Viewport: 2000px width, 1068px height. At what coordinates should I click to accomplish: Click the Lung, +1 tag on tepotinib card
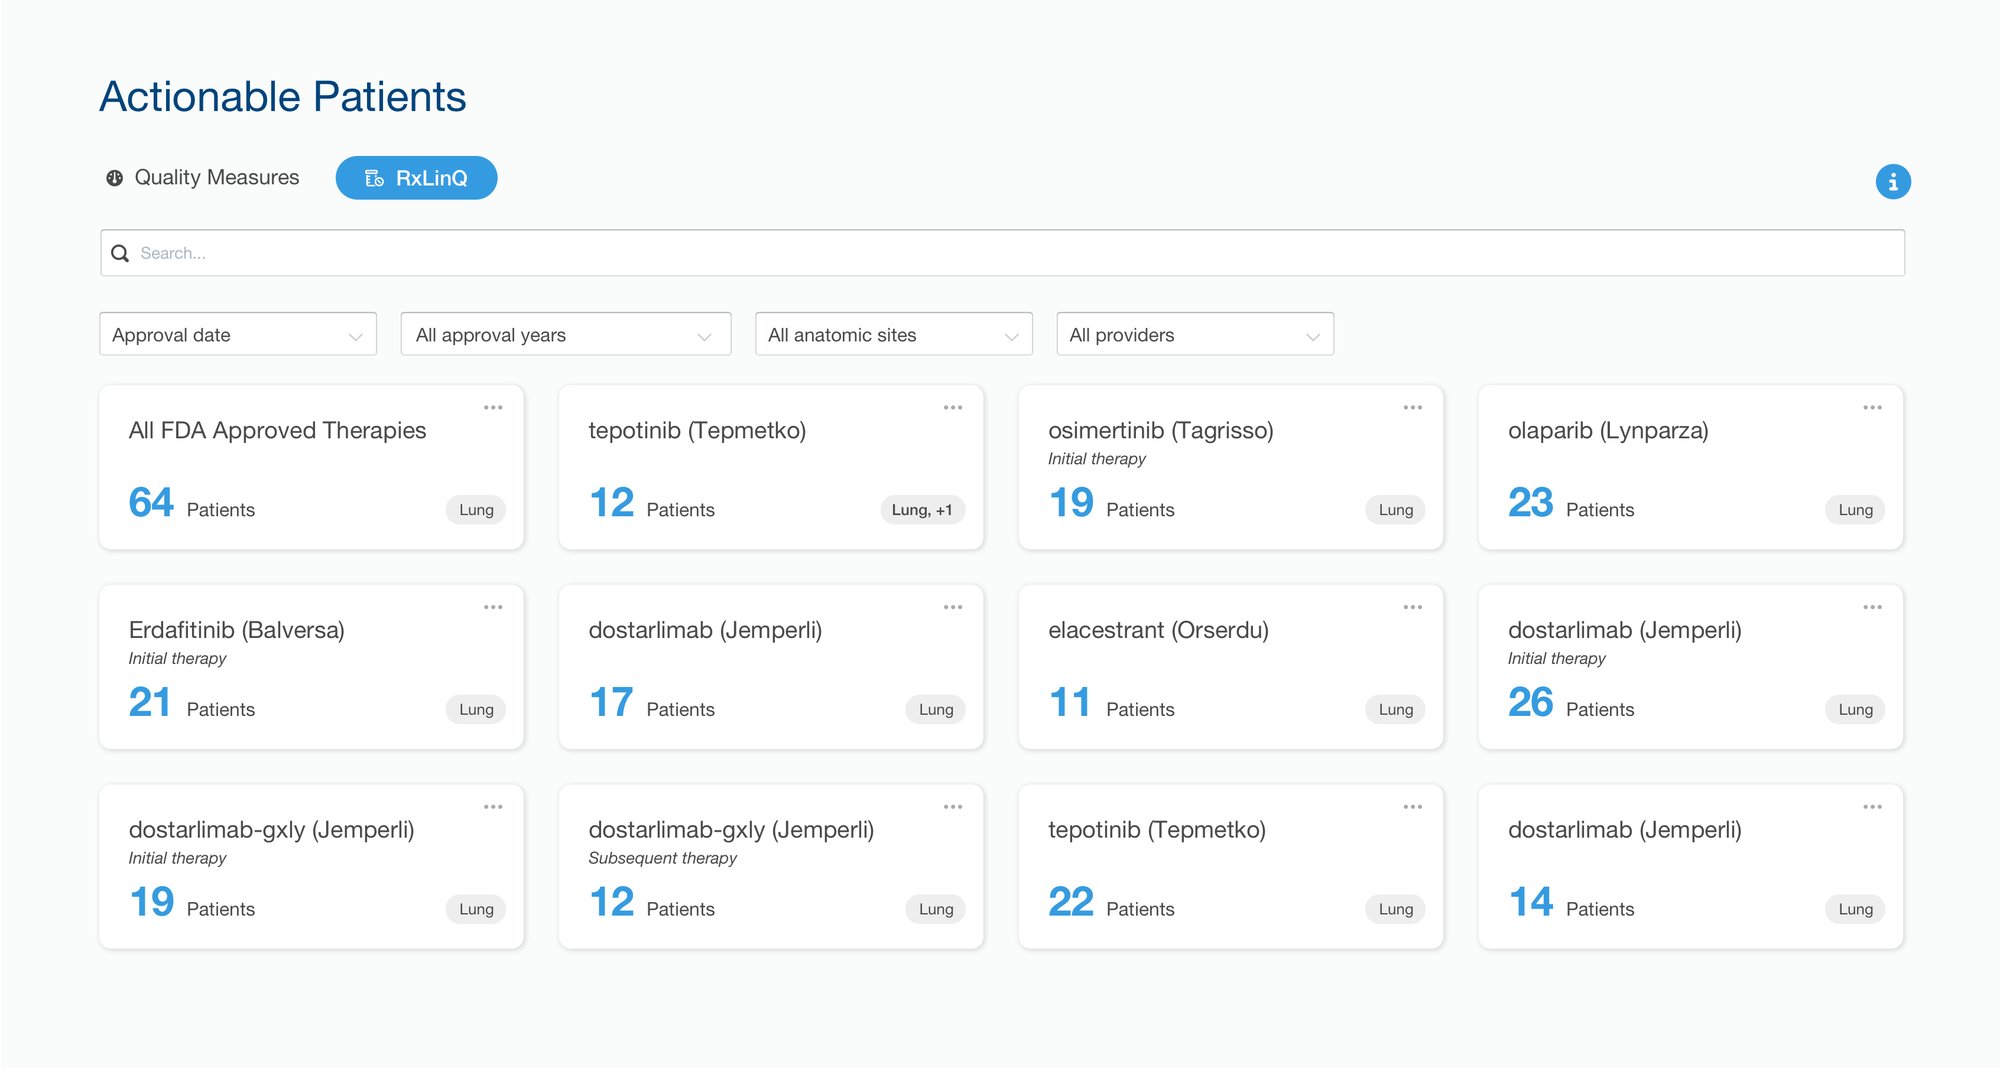tap(922, 510)
